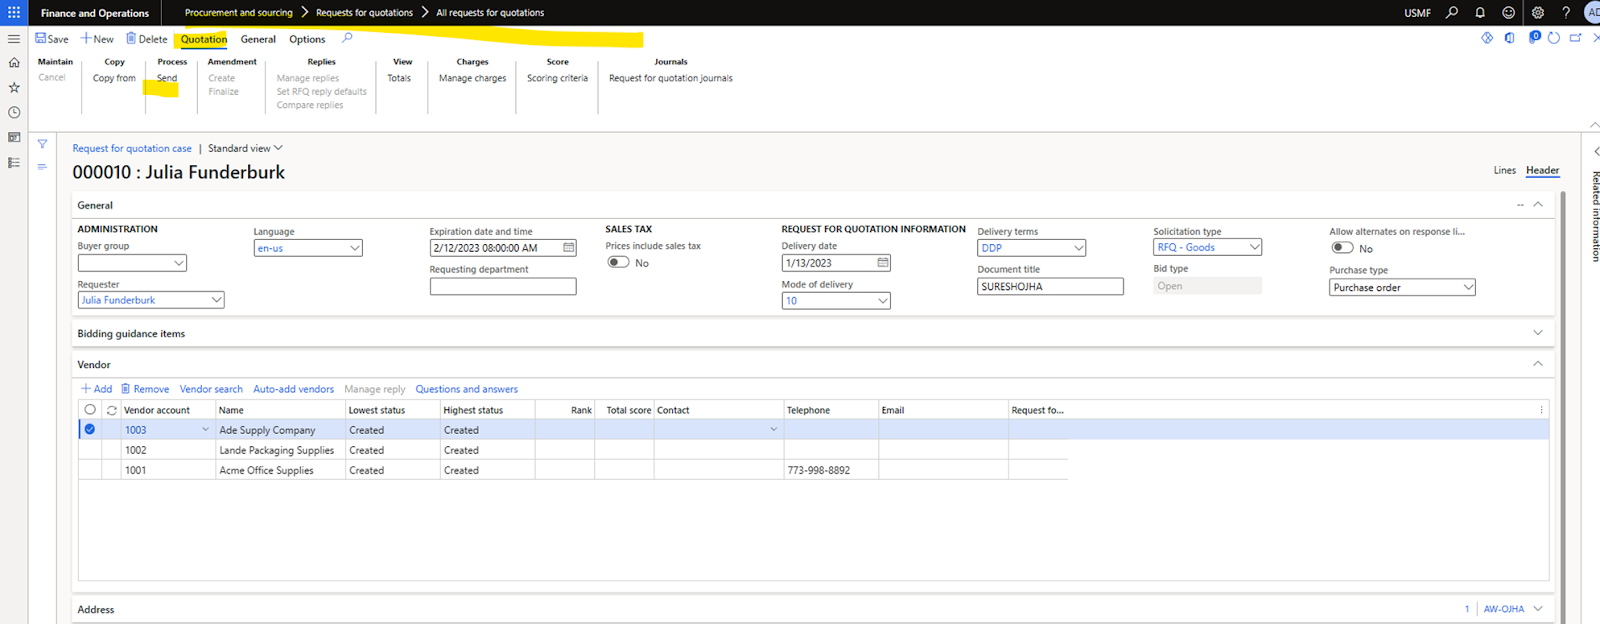Delete the current record
The width and height of the screenshot is (1600, 624).
[146, 39]
